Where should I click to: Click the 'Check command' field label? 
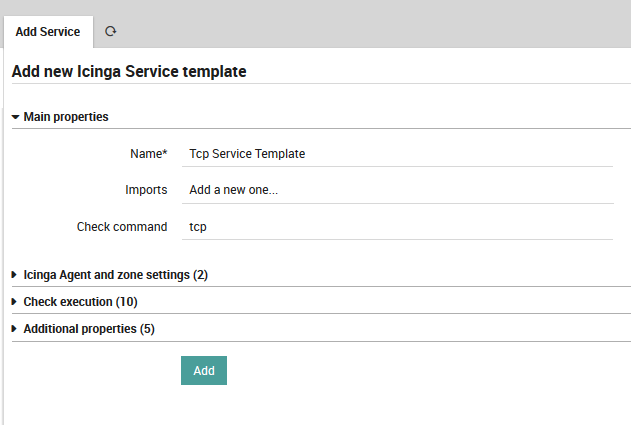122,227
